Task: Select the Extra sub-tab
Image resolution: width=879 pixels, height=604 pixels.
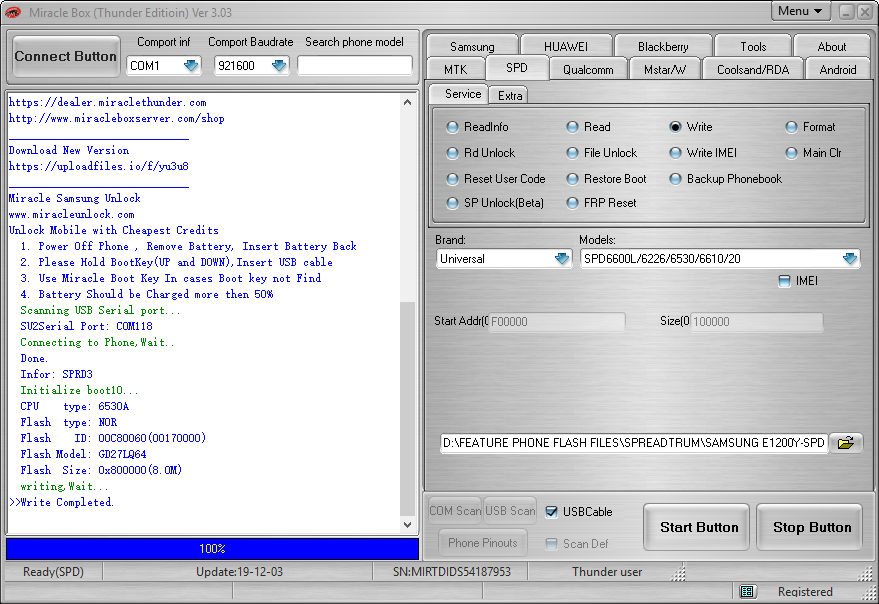Action: pos(510,95)
